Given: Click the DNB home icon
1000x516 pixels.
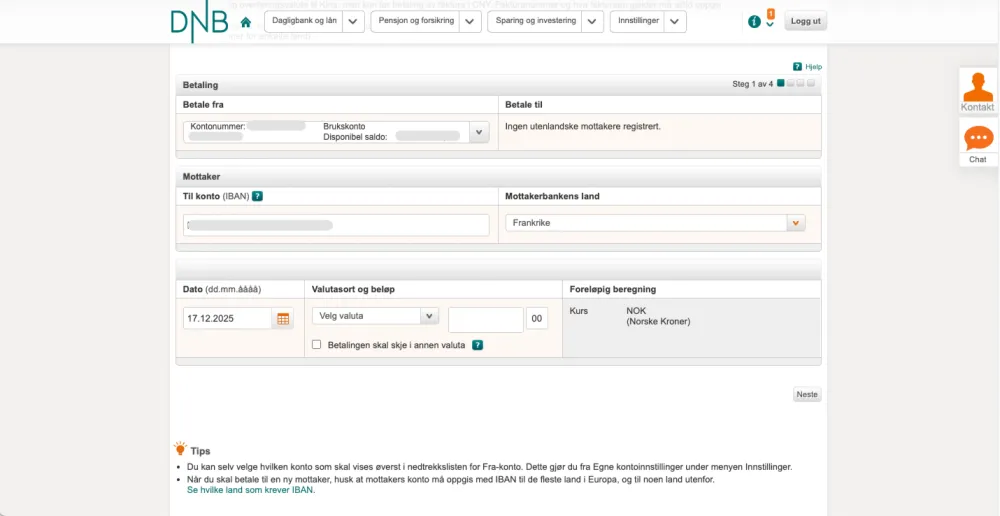Looking at the screenshot, I should tap(246, 22).
